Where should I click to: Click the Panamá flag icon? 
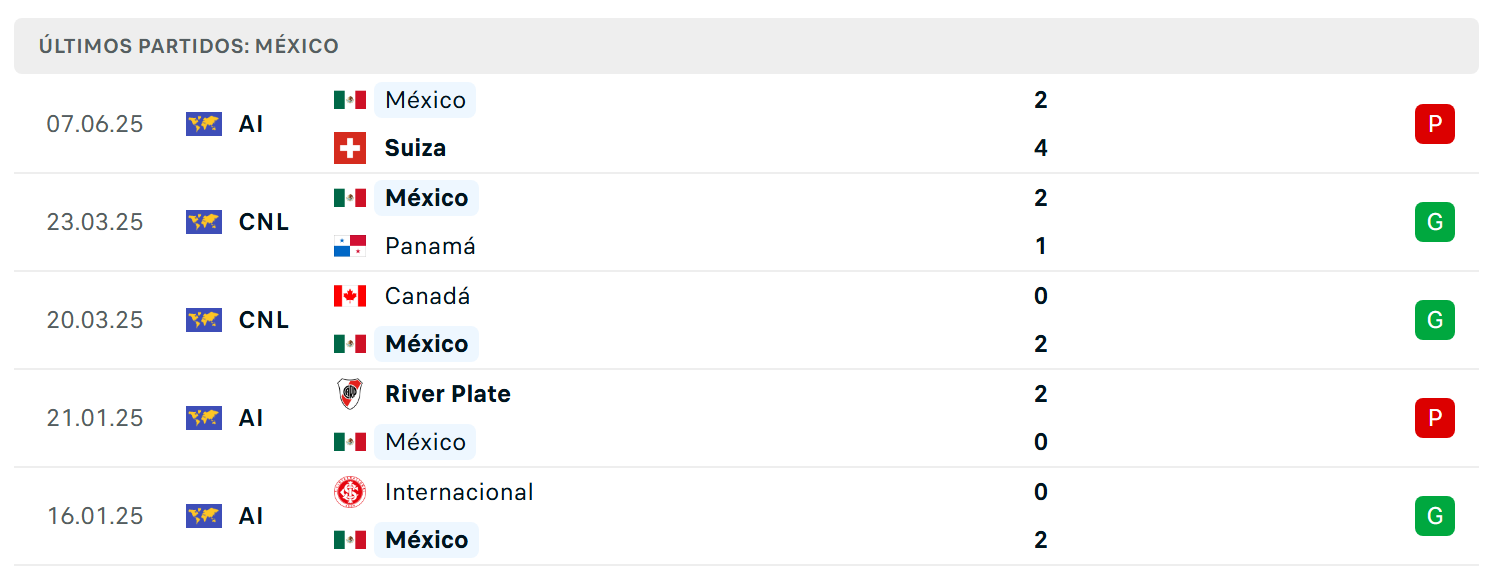350,246
